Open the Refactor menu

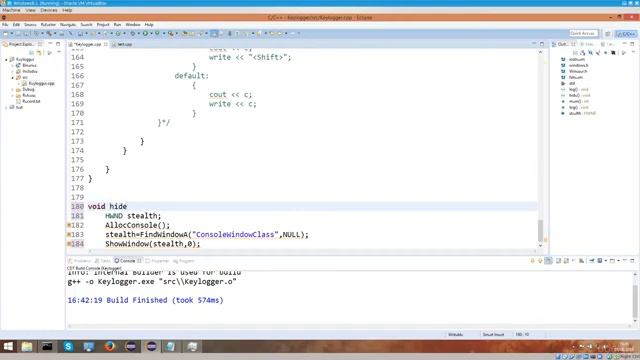pos(48,24)
